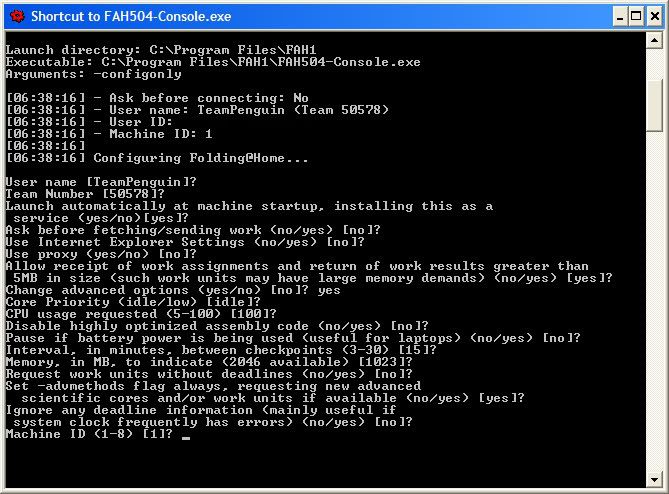This screenshot has height=494, width=669.
Task: Click the vertical scrollbar thumb
Action: [x=654, y=106]
